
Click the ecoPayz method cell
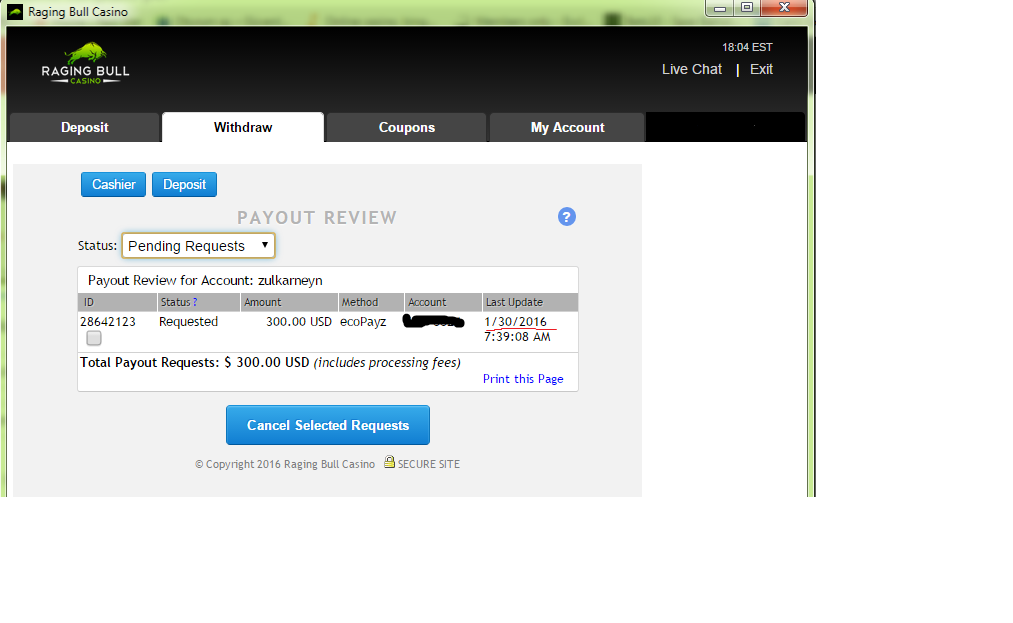(x=363, y=321)
